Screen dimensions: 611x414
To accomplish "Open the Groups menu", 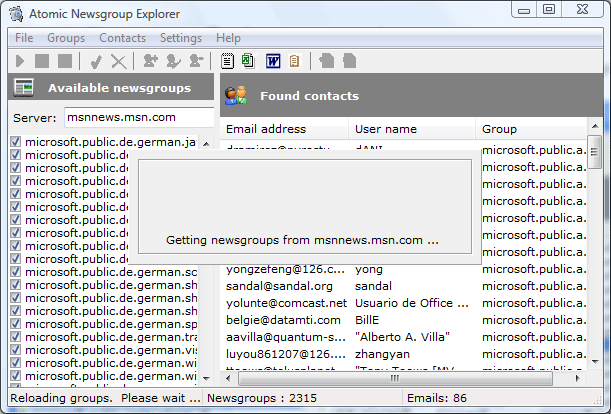I will [x=66, y=38].
